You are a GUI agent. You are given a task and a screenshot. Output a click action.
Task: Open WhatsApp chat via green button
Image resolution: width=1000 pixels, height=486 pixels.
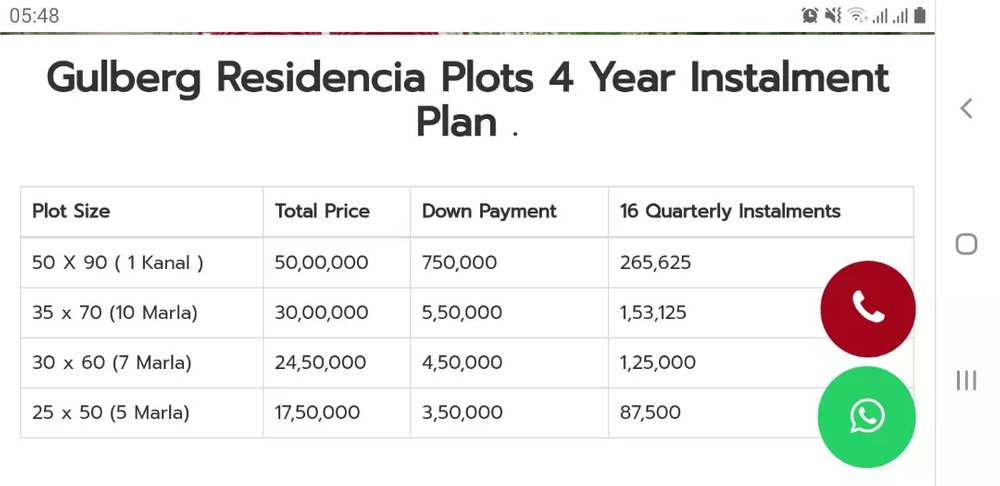point(866,416)
